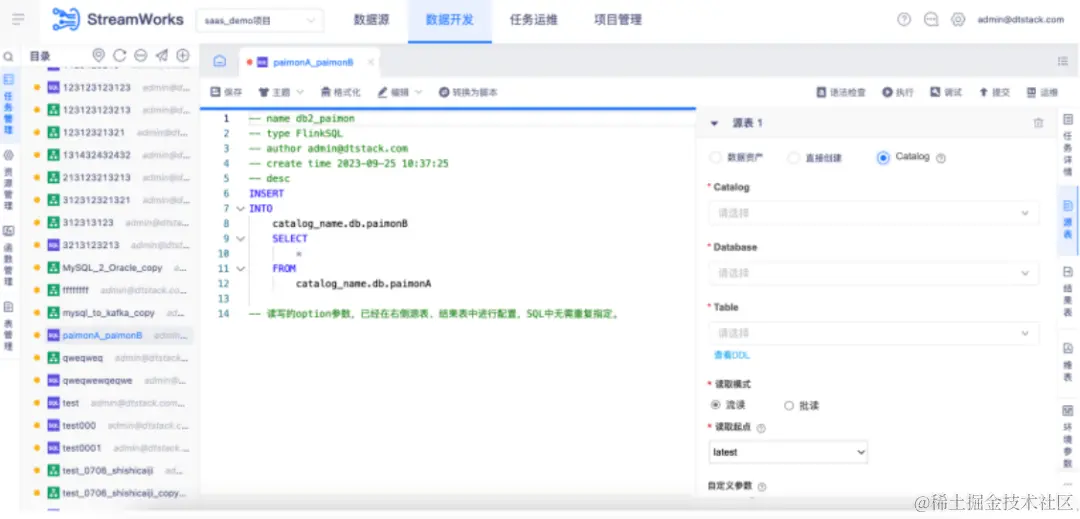Open 任务详情 side panel tab

[1068, 145]
